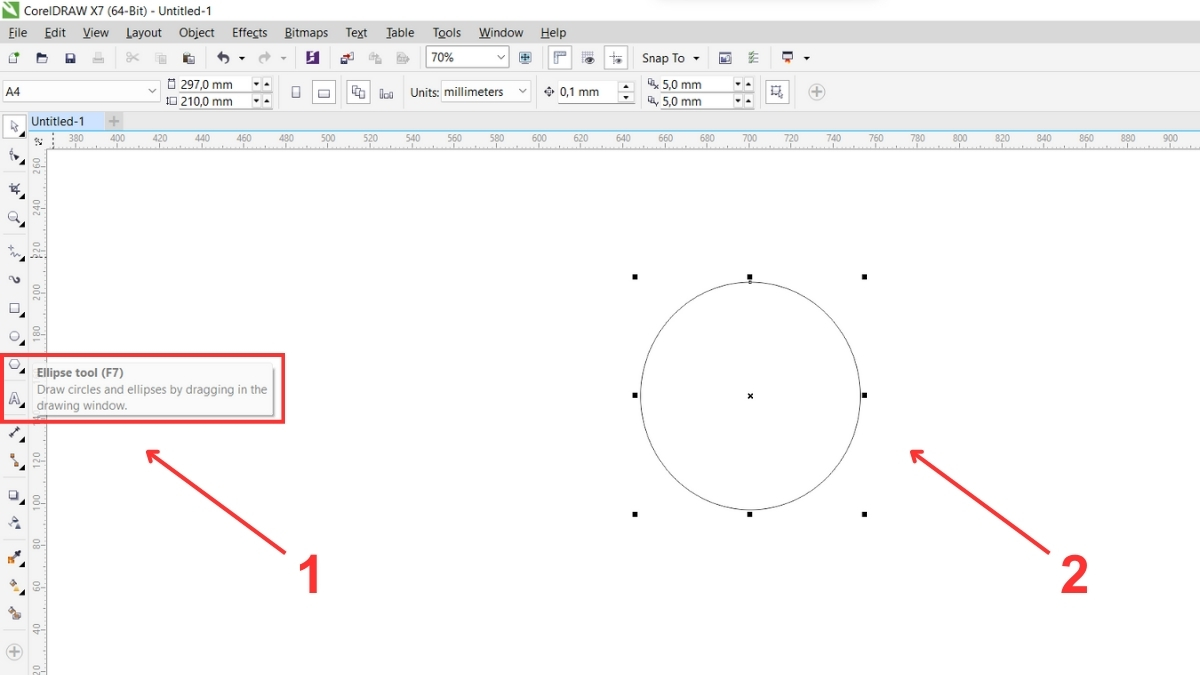Viewport: 1200px width, 675px height.
Task: Open the Options dialog icon
Action: point(753,58)
